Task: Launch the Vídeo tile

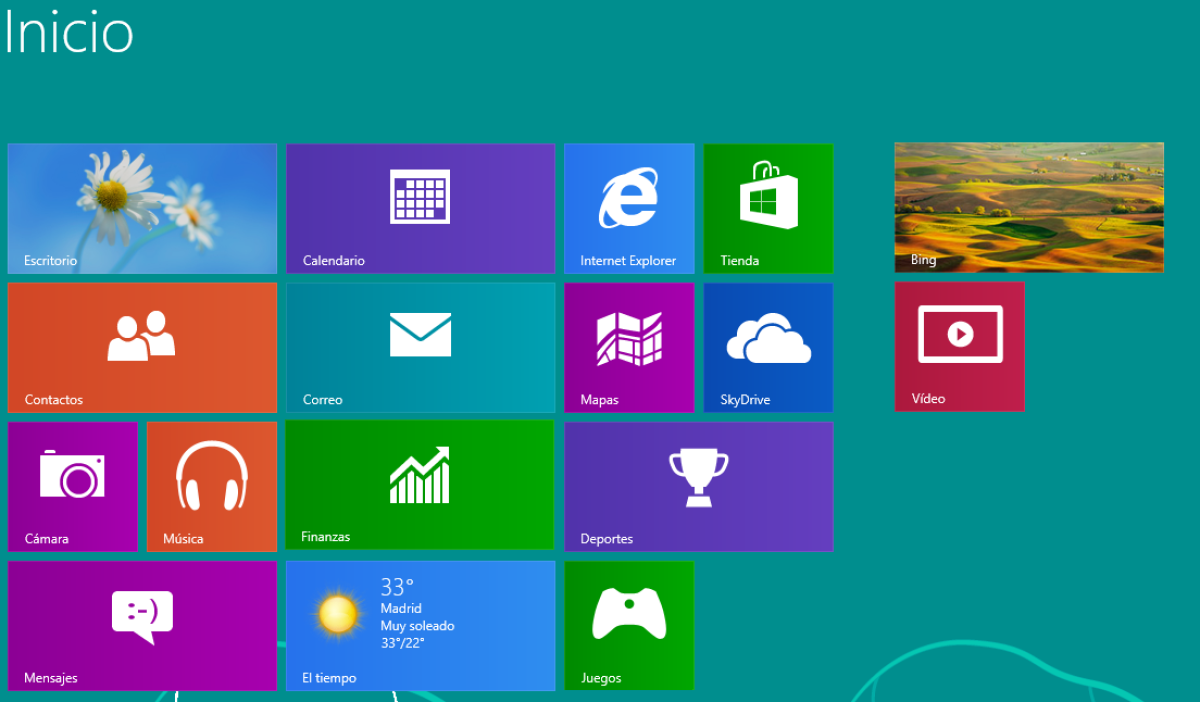Action: (959, 346)
